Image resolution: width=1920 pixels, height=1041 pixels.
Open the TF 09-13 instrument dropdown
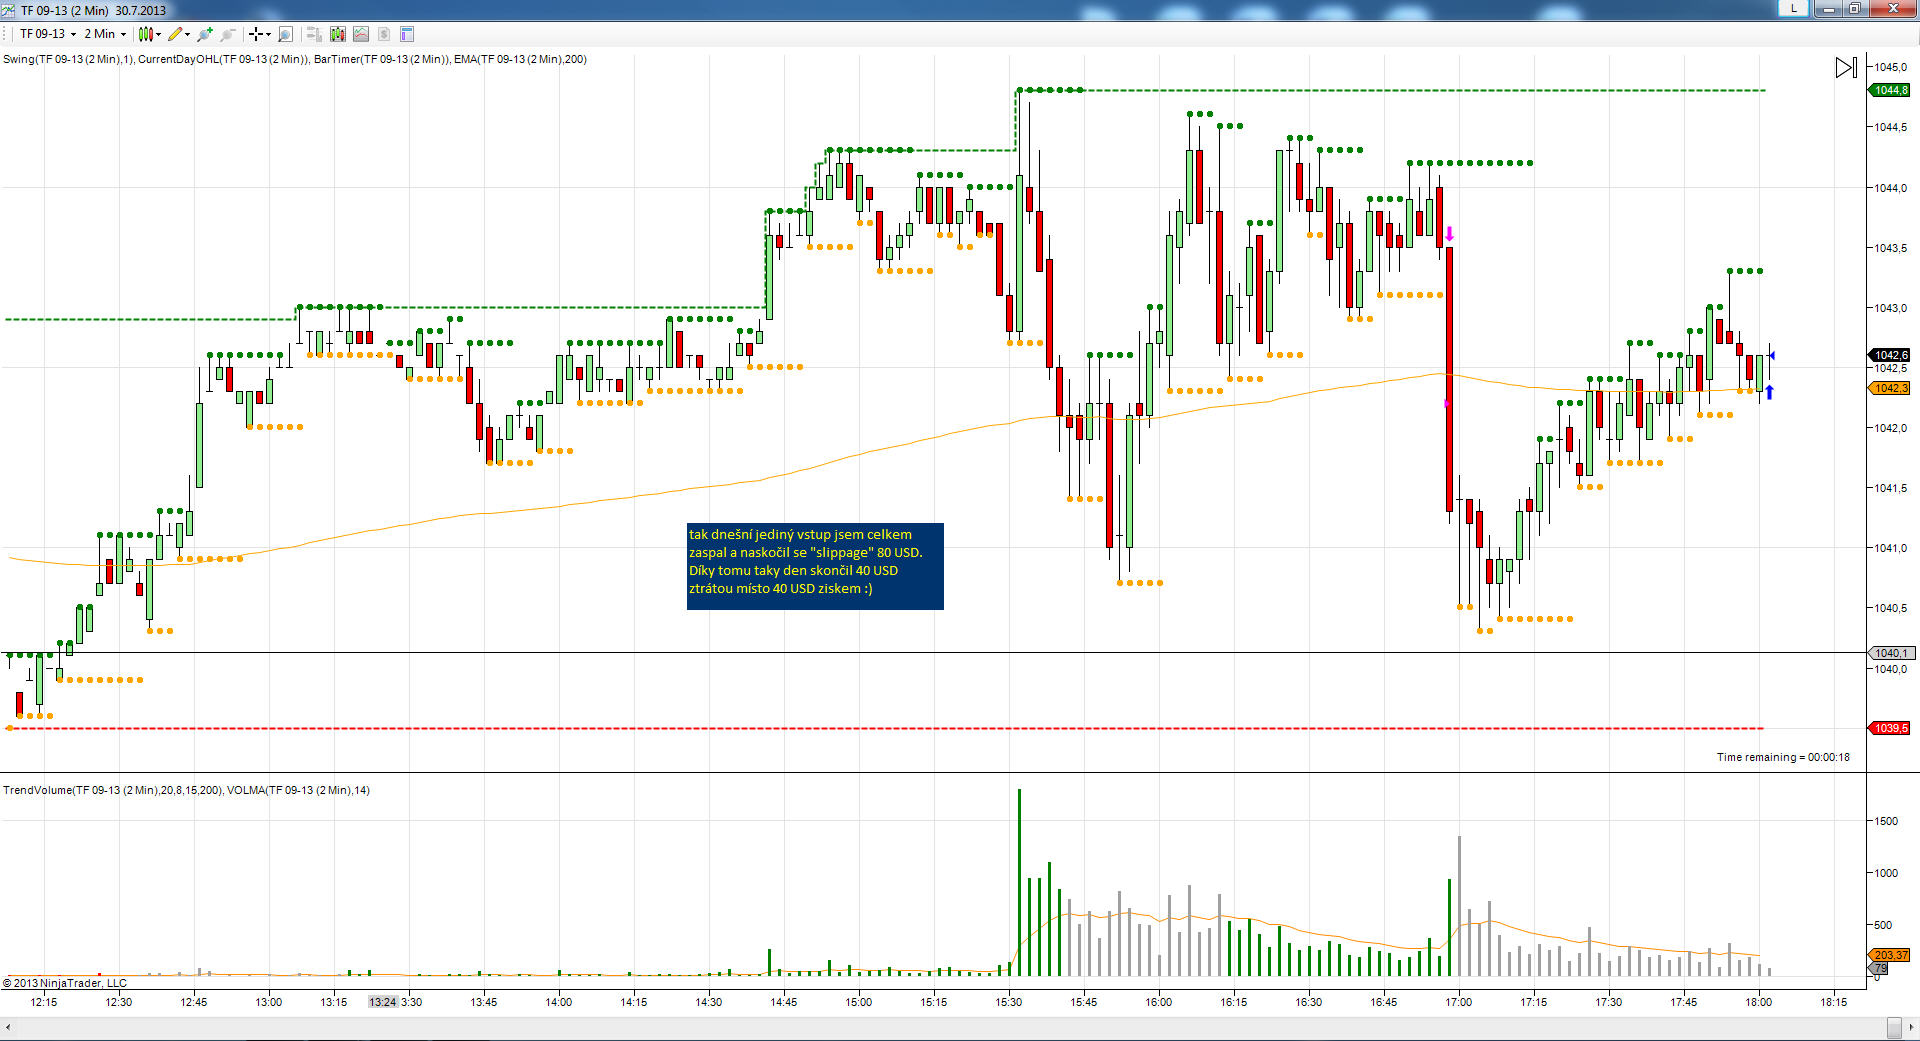click(47, 34)
